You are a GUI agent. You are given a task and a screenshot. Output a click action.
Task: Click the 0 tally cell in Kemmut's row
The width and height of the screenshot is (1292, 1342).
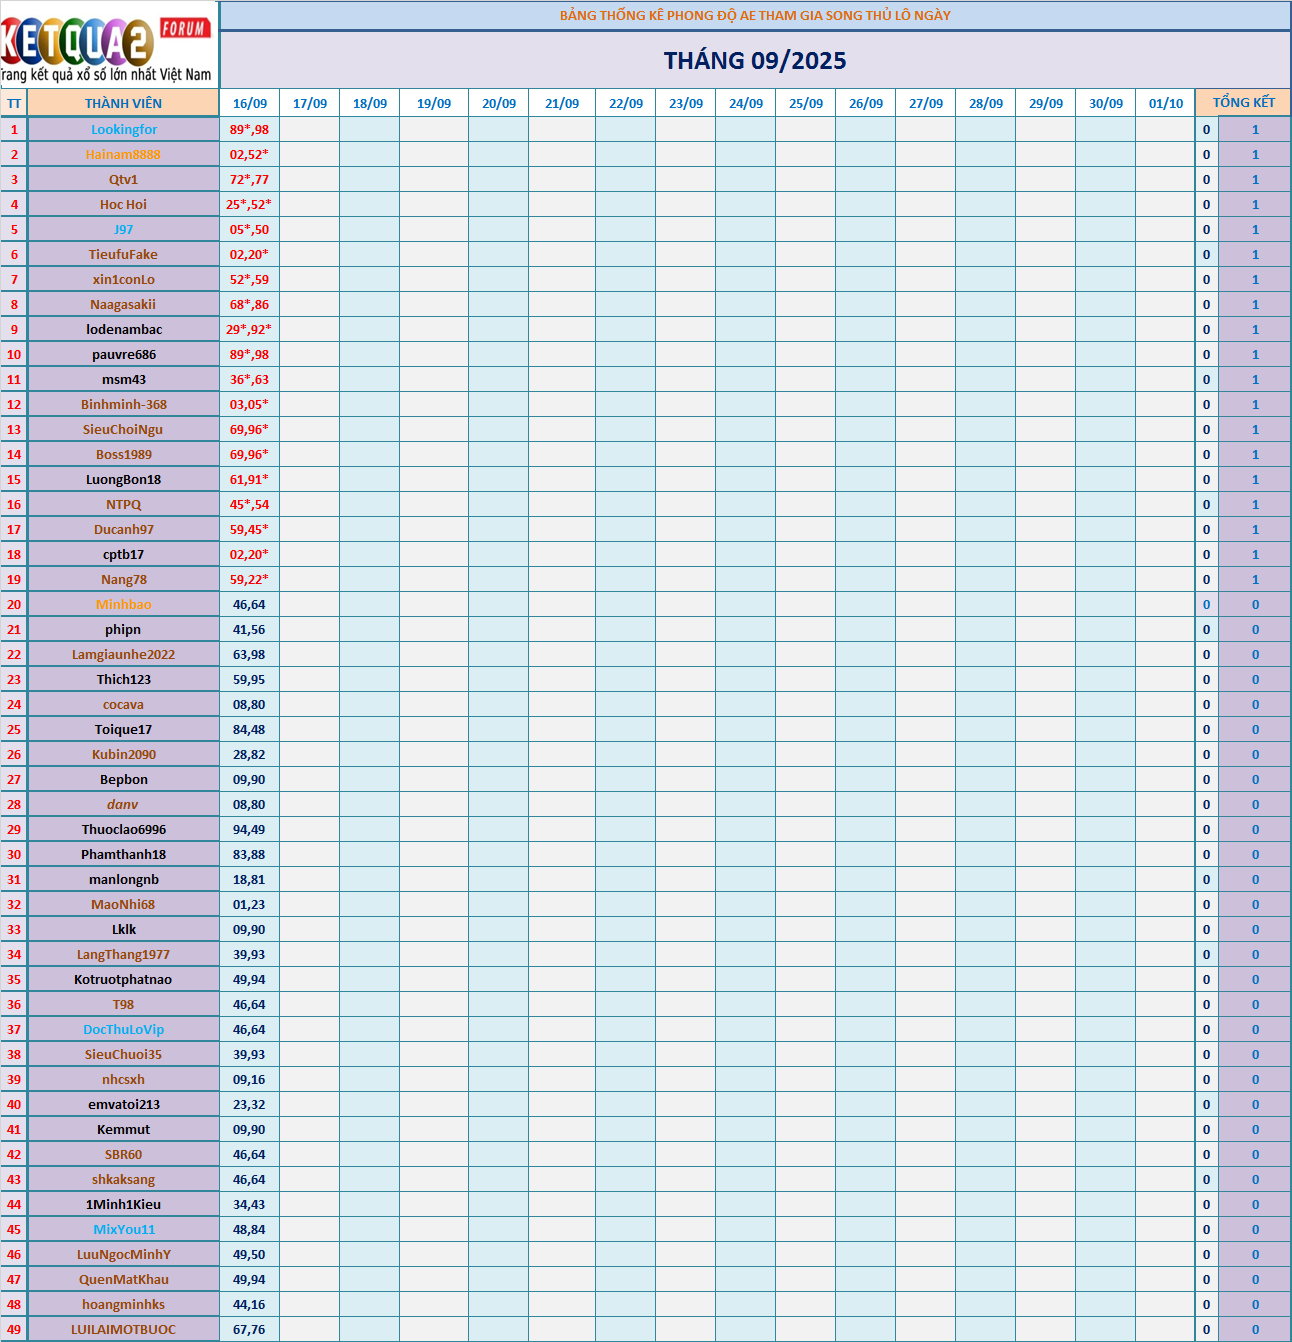click(1207, 1129)
